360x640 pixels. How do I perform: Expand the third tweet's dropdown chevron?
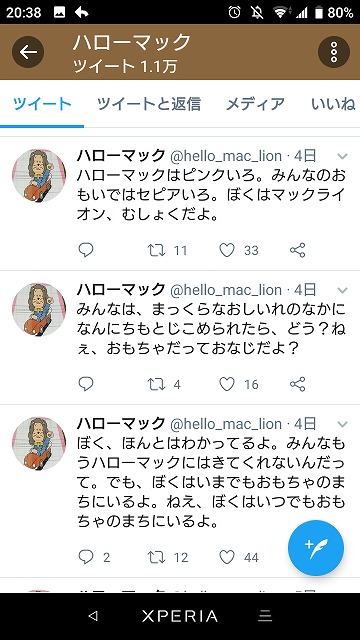pos(342,424)
